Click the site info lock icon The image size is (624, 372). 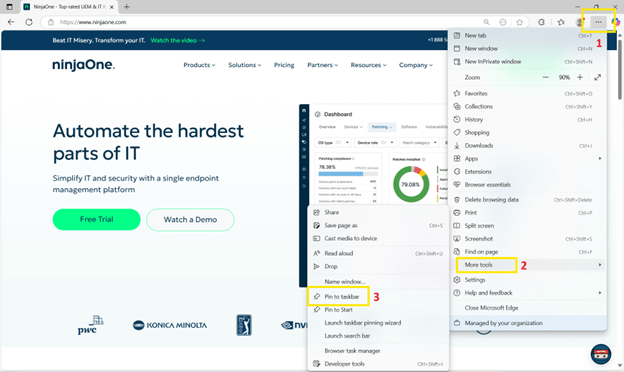[51, 22]
